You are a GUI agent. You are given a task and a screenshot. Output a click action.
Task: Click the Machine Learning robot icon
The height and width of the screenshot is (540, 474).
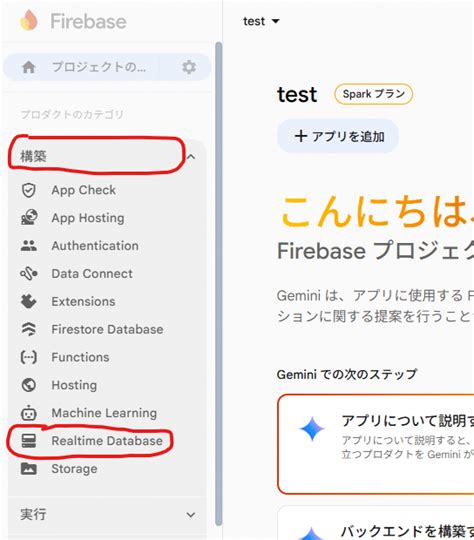pyautogui.click(x=29, y=413)
